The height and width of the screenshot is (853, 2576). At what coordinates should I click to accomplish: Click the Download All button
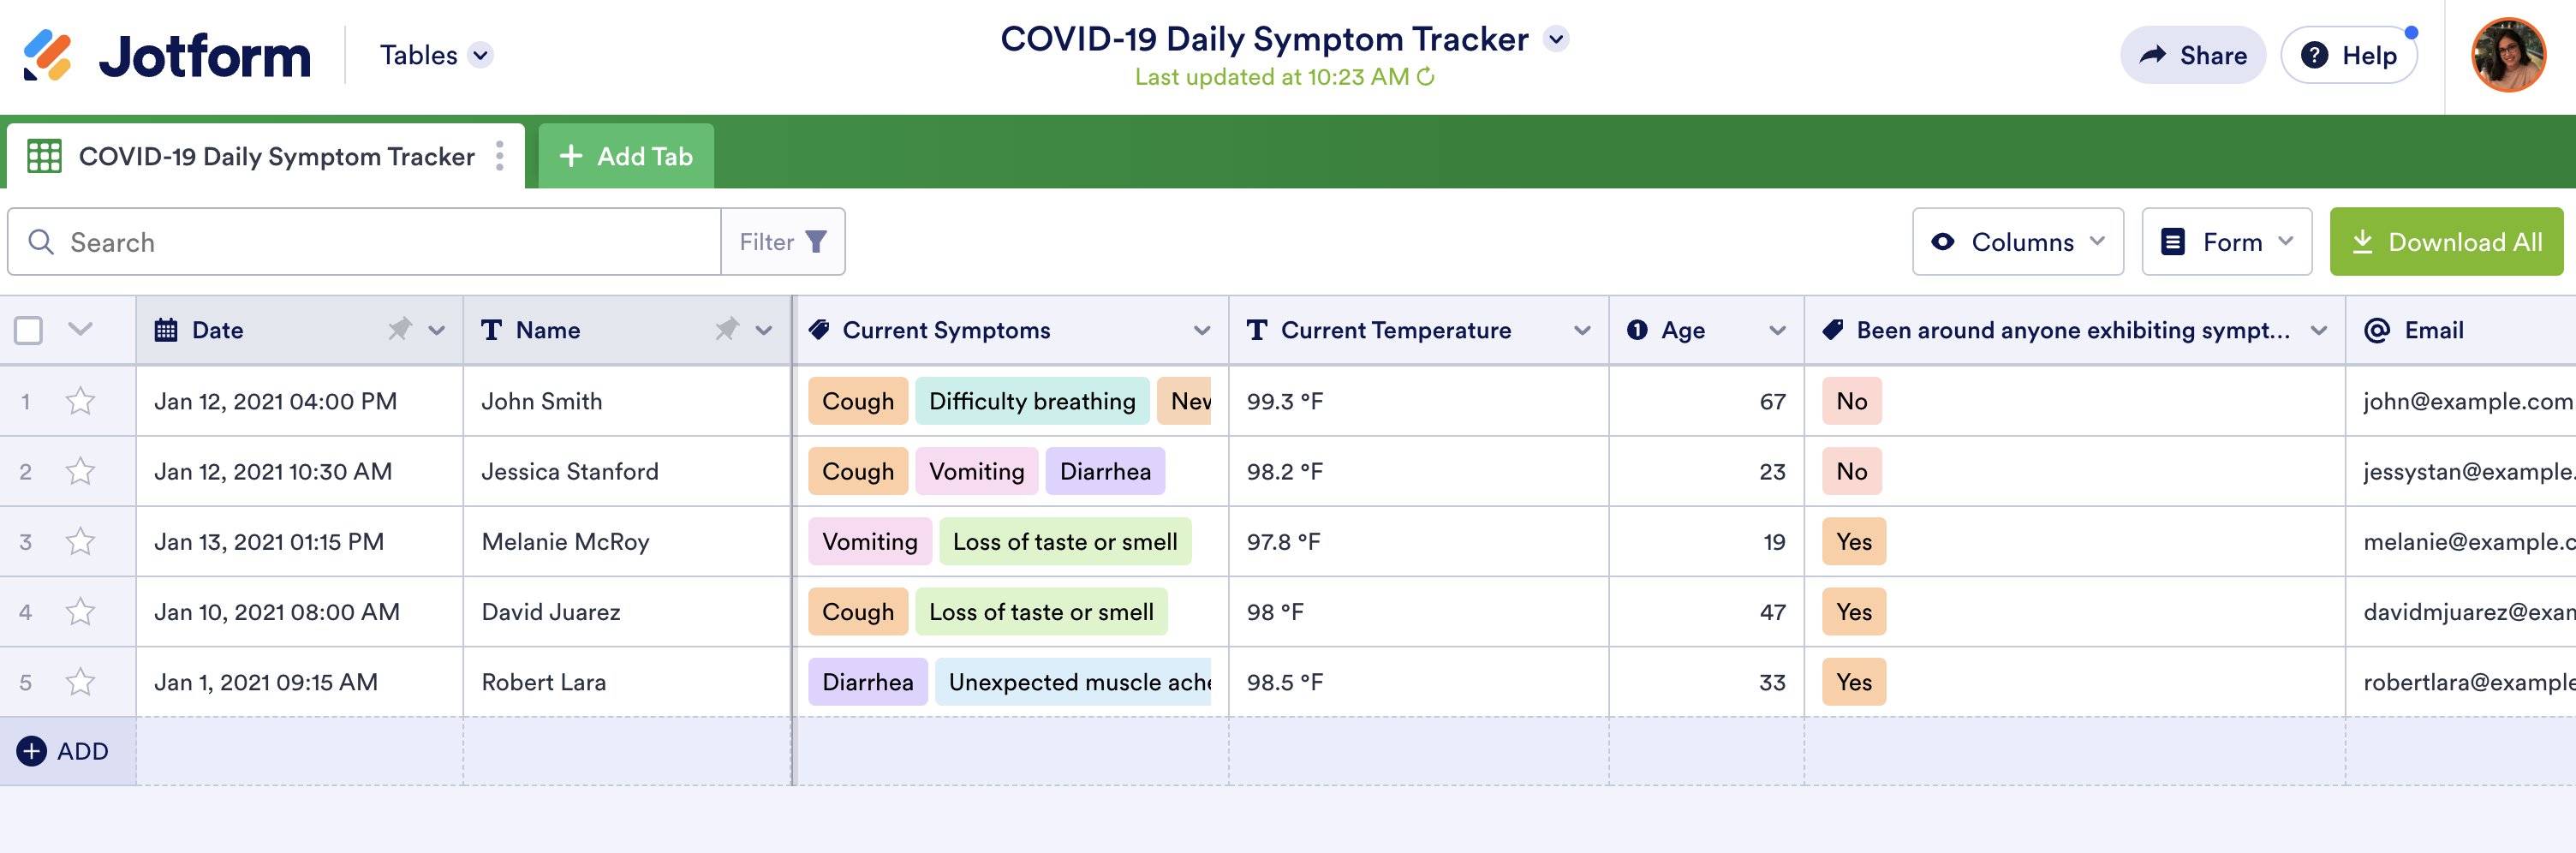(x=2446, y=242)
